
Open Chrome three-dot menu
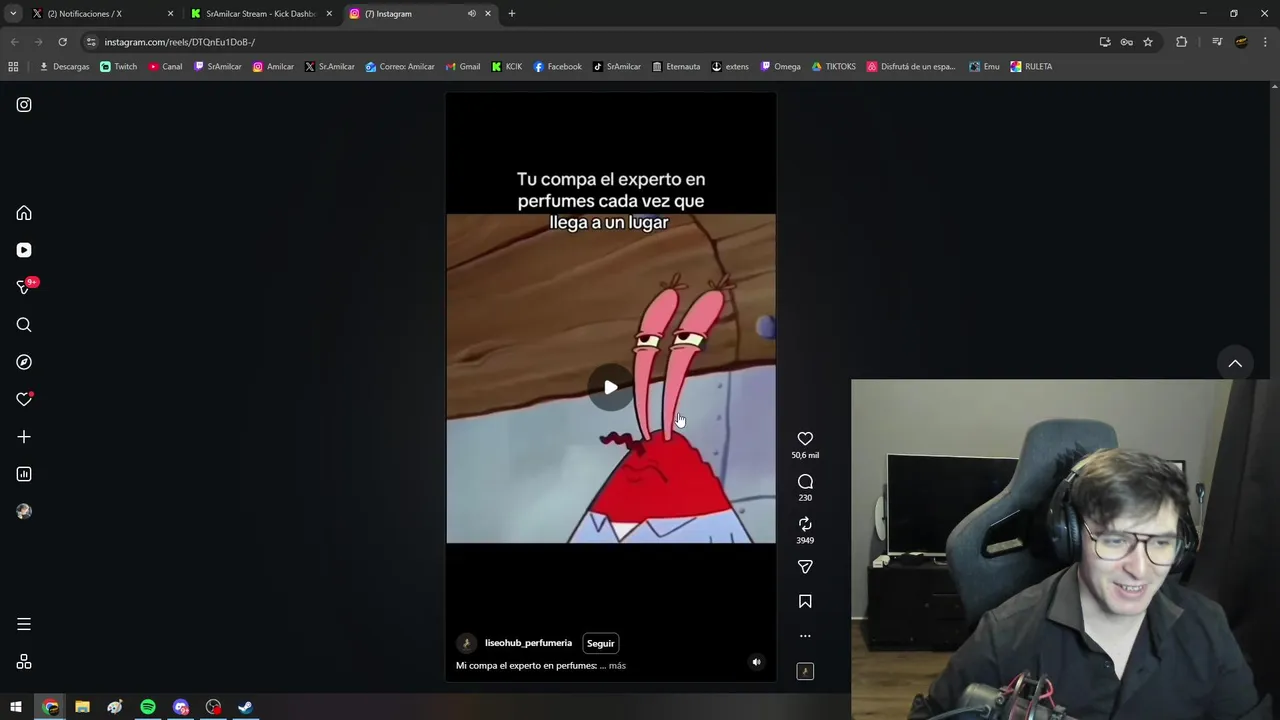1266,42
